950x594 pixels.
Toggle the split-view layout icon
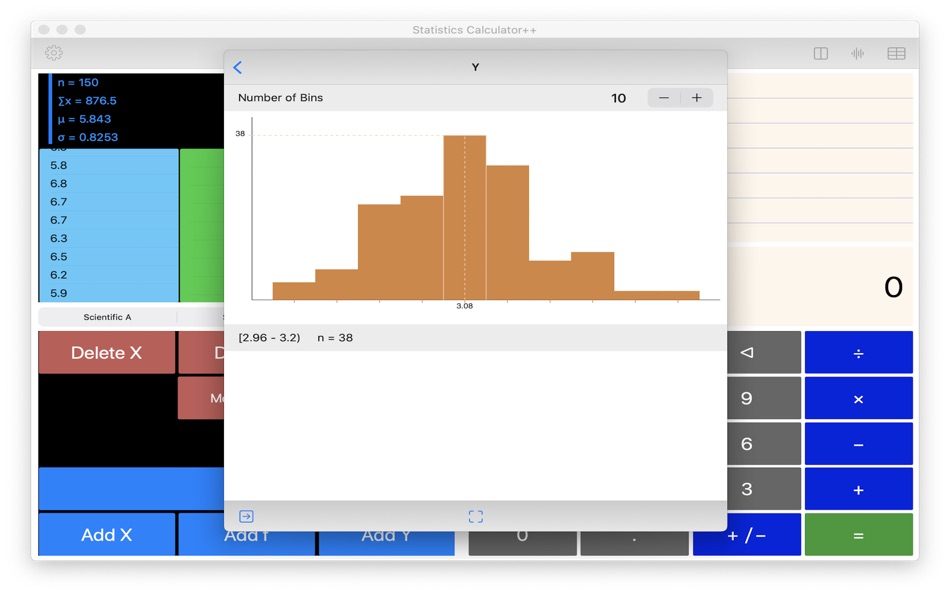(x=821, y=53)
